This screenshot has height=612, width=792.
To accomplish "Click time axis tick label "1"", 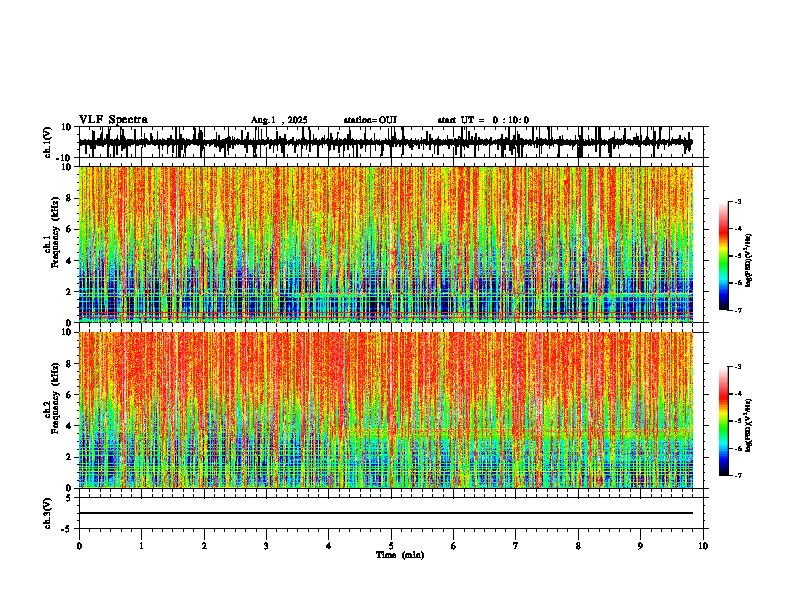I will [141, 546].
